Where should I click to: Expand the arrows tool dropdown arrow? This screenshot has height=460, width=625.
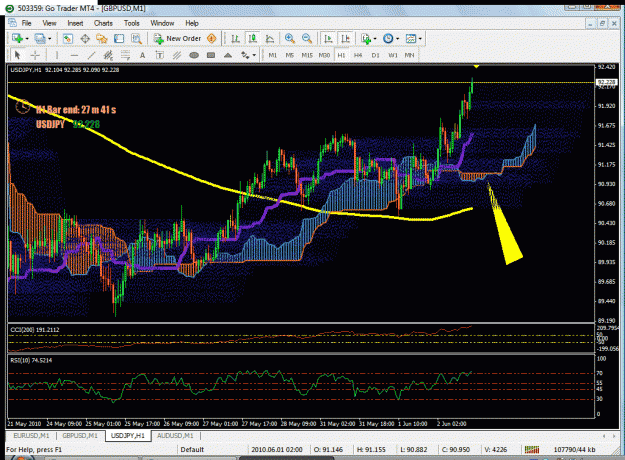coord(254,55)
